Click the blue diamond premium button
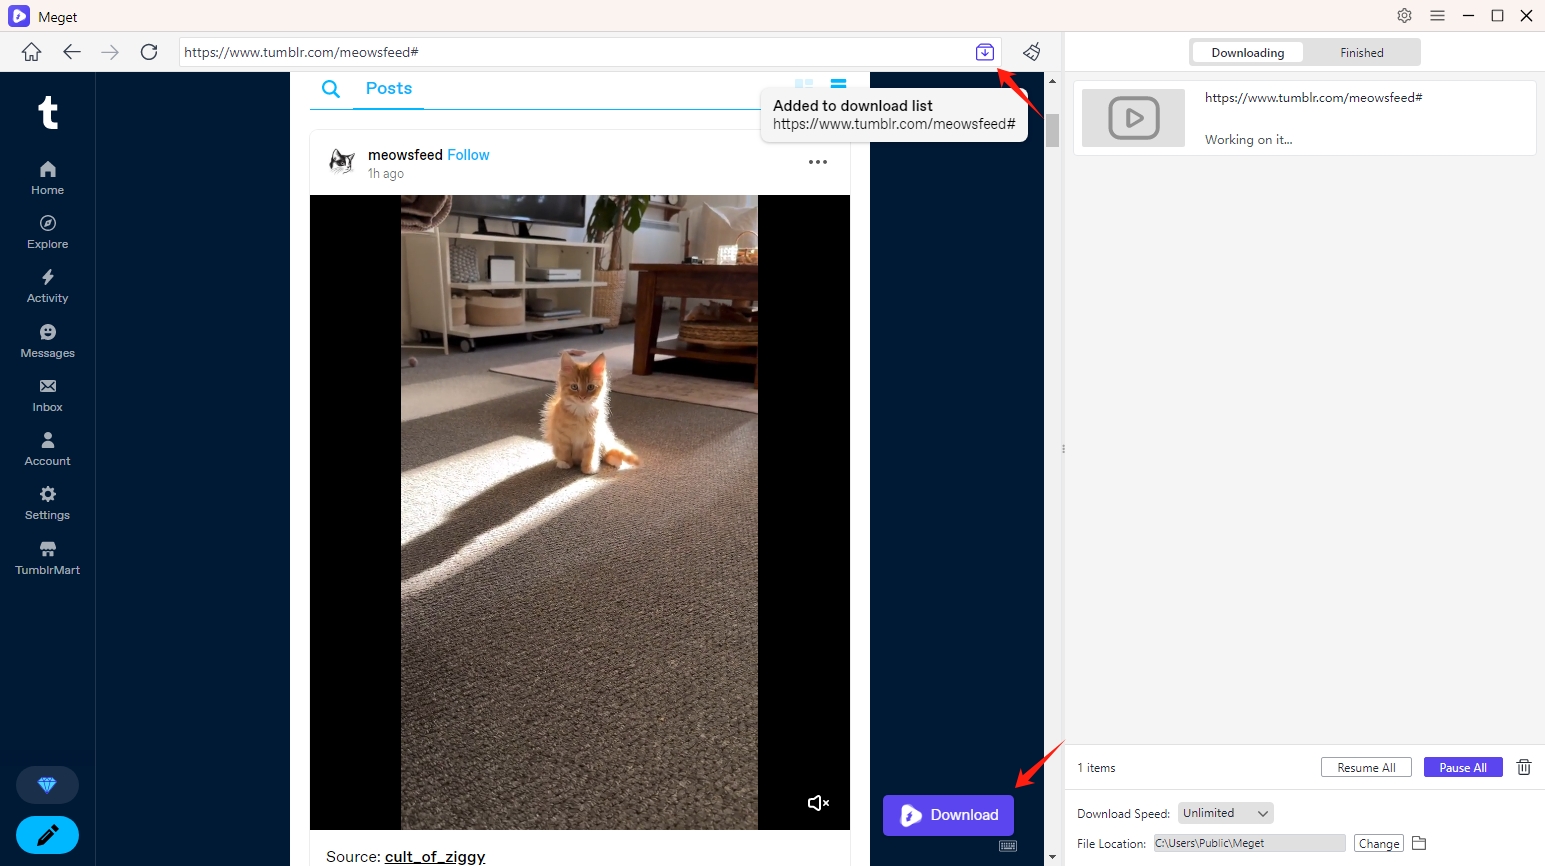This screenshot has height=866, width=1545. (x=47, y=785)
